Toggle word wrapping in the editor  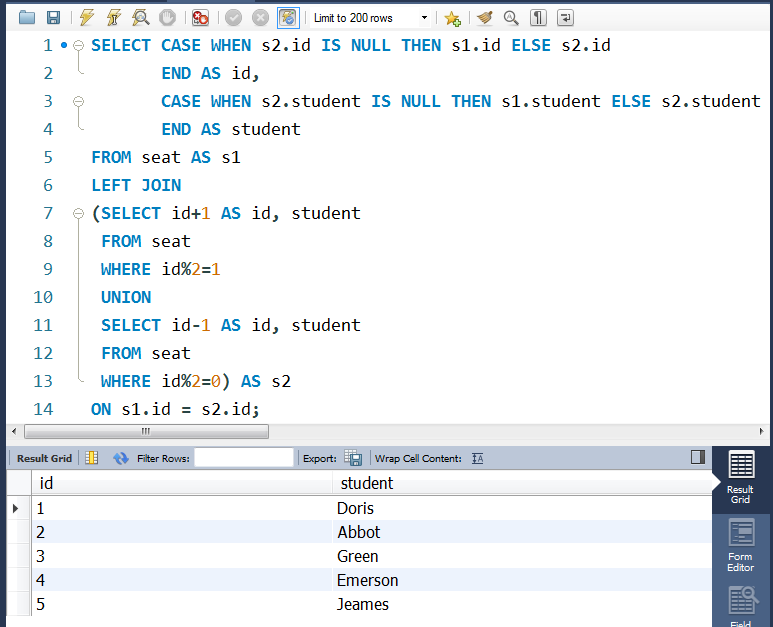pyautogui.click(x=565, y=18)
